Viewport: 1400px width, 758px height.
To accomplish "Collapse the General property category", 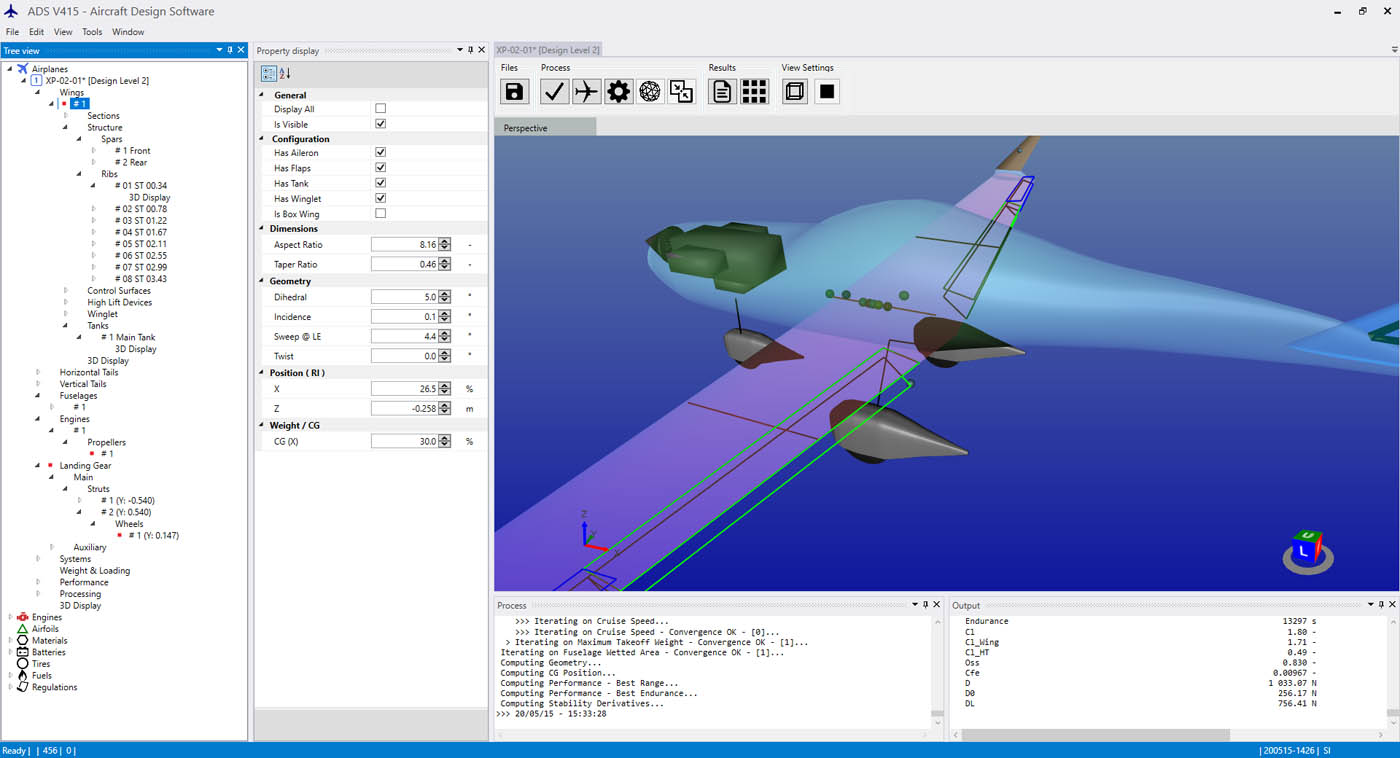I will point(263,95).
